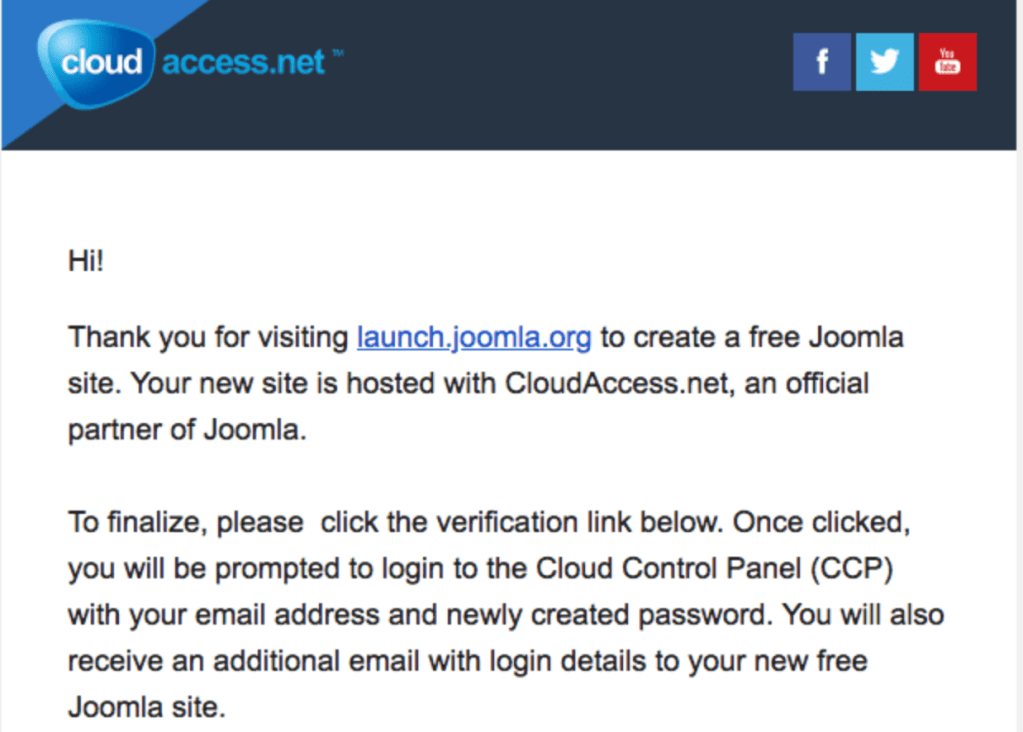
Task: Click "Thank you for visiting" text
Action: pyautogui.click(x=207, y=337)
